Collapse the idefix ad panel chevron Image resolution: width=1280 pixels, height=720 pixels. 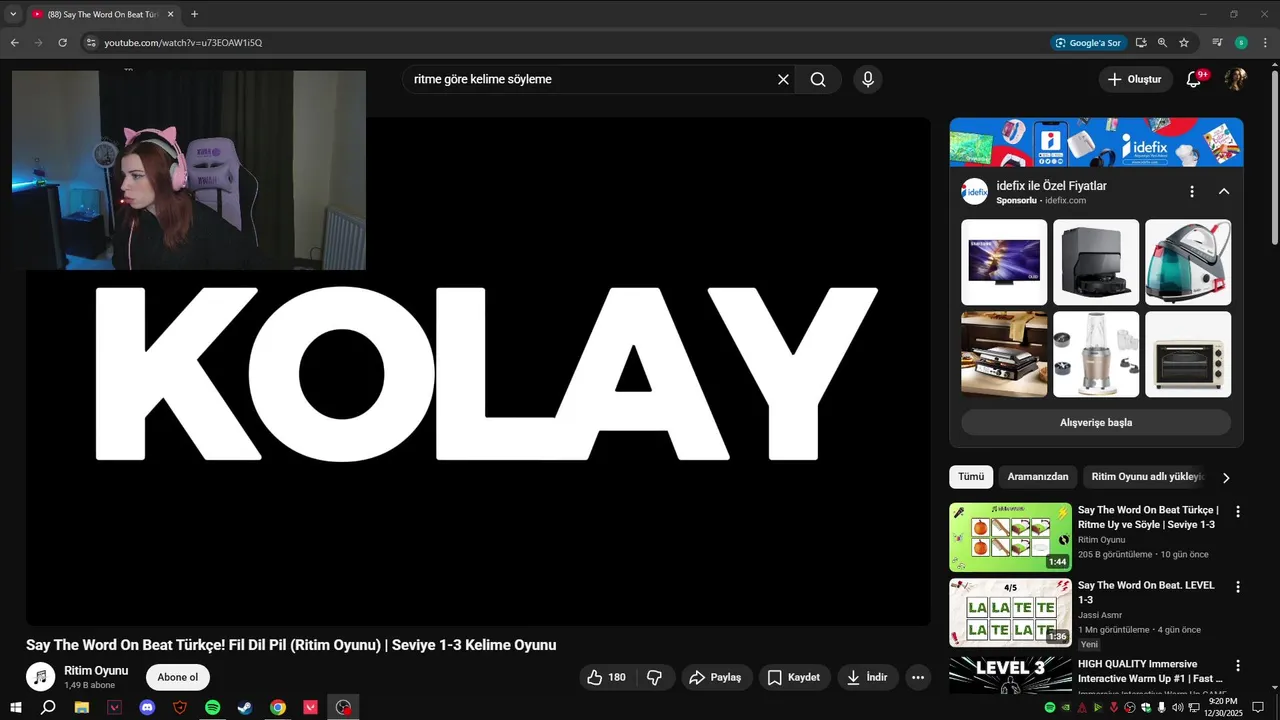coord(1223,191)
